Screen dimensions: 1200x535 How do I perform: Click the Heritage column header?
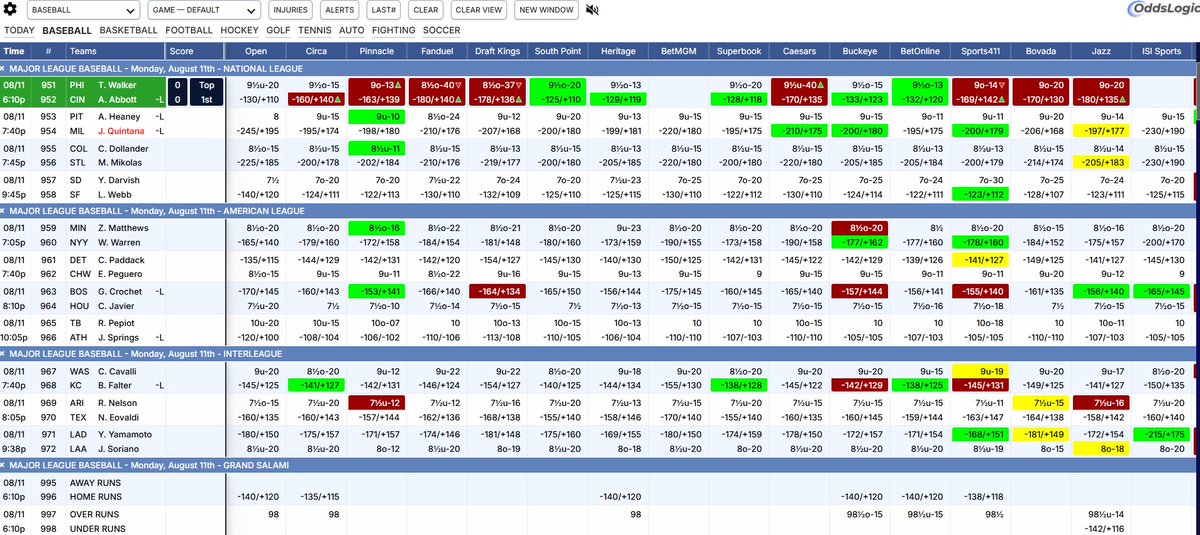click(618, 51)
